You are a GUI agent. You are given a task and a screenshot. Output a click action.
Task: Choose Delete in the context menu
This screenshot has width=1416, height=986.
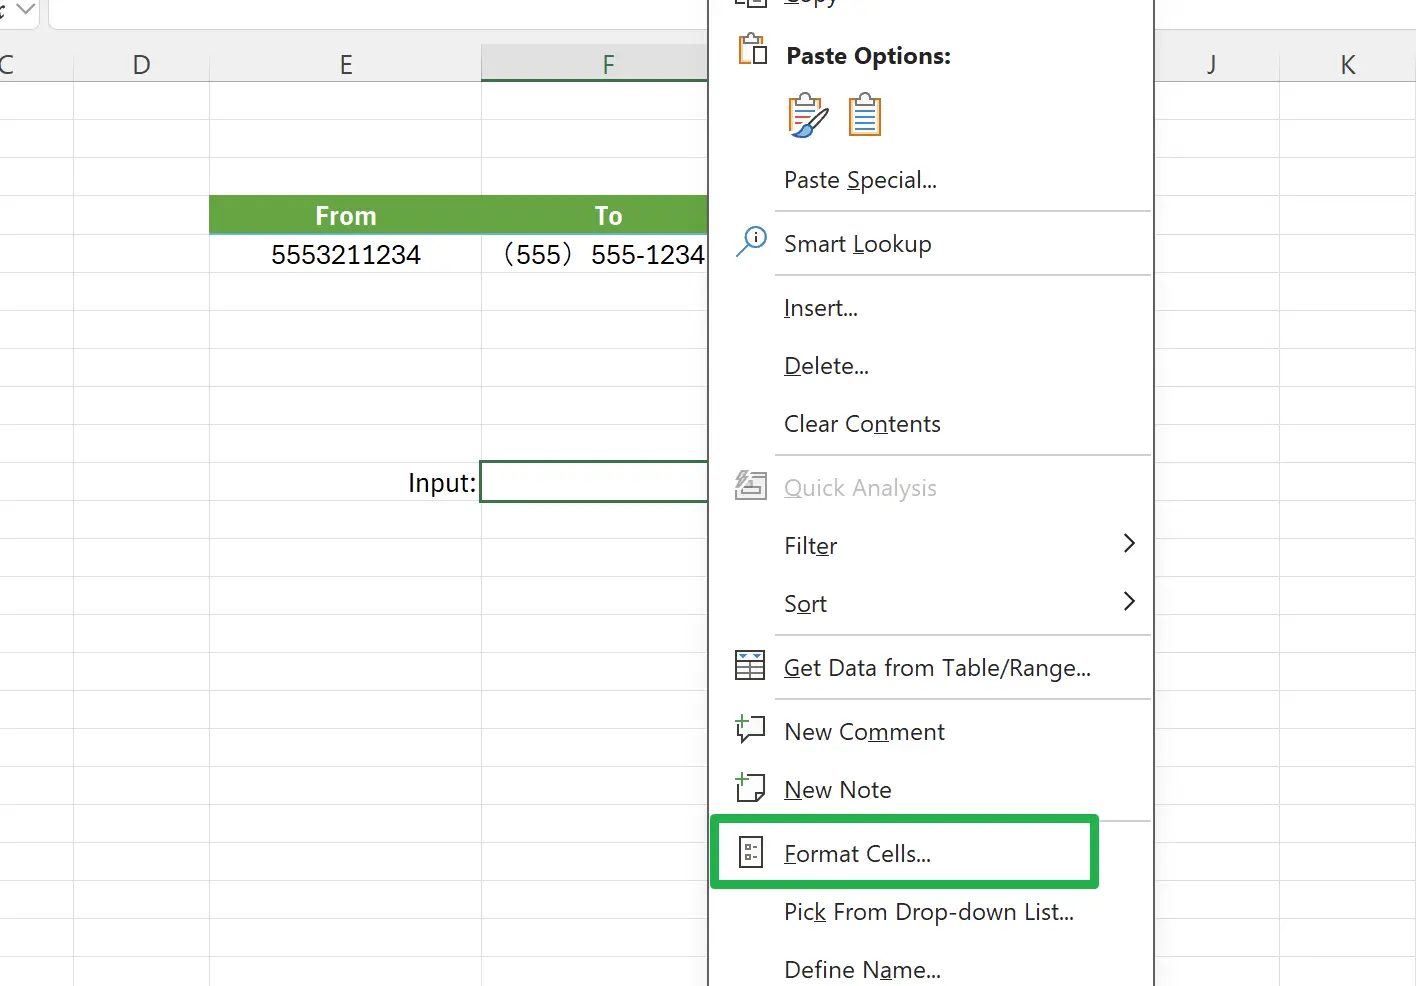coord(826,366)
